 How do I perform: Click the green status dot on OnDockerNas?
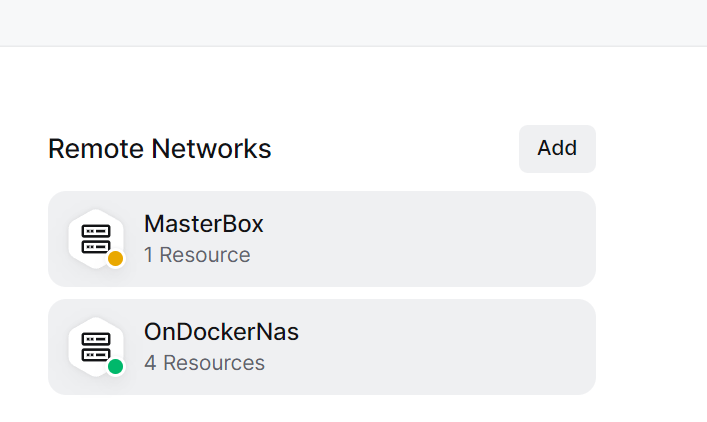[x=115, y=367]
